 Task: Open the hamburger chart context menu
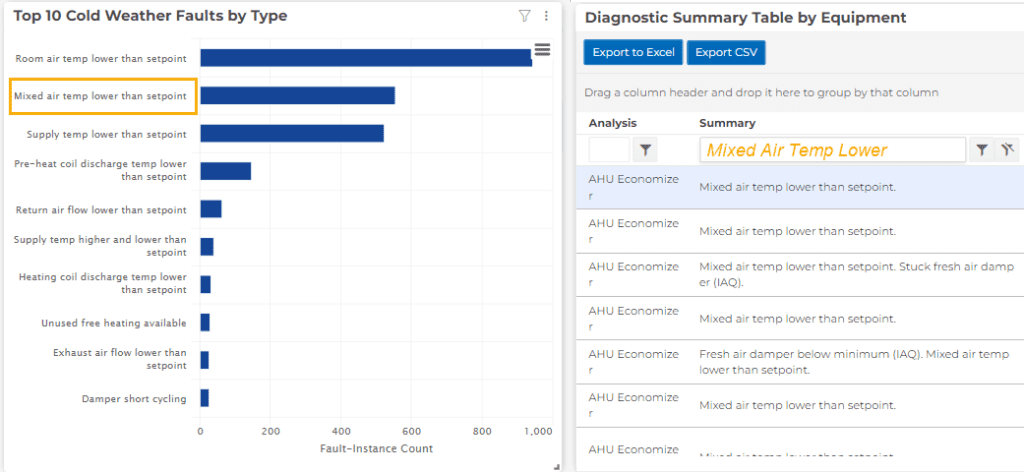pyautogui.click(x=542, y=50)
